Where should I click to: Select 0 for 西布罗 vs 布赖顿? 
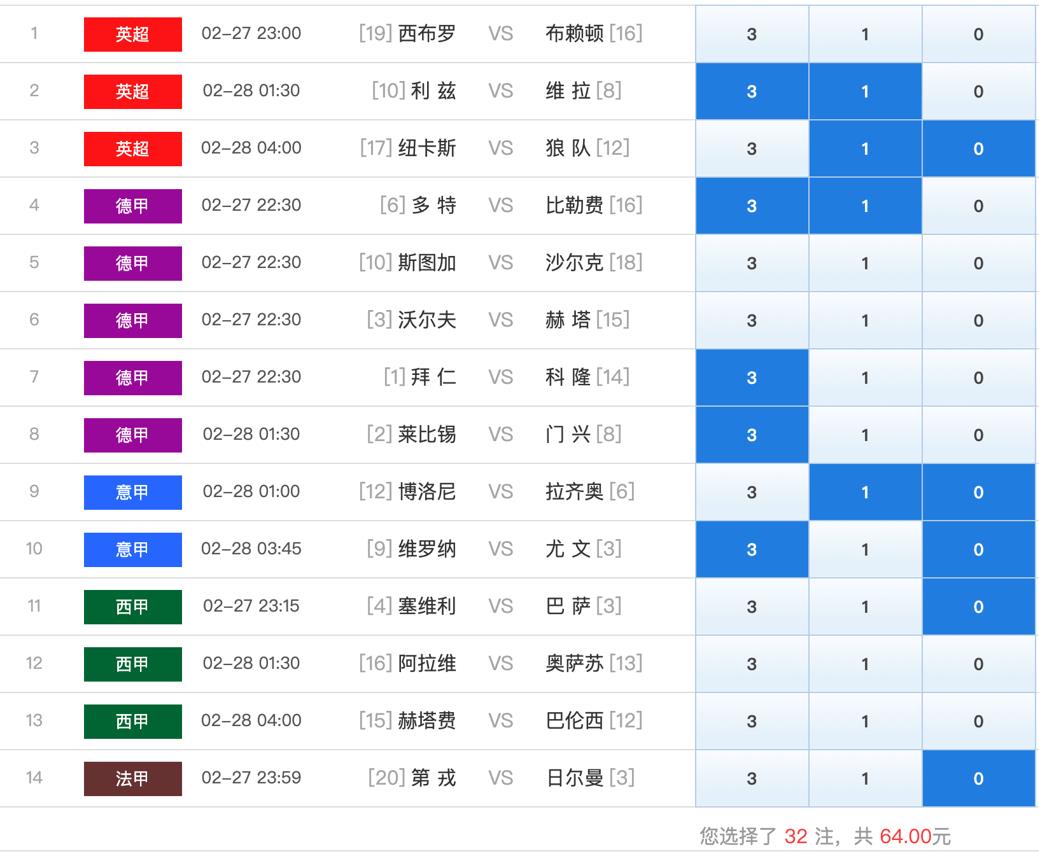[x=979, y=34]
